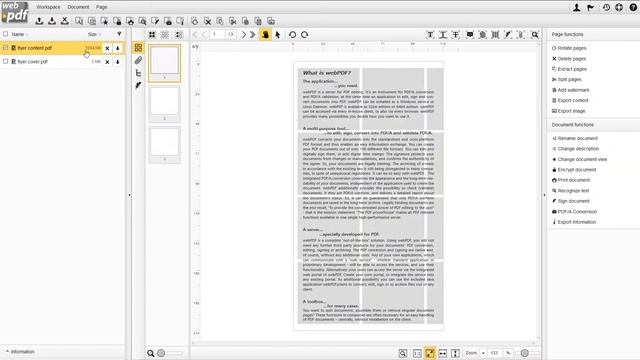640x360 pixels.
Task: Collapse the right panel splitter arrow
Action: pyautogui.click(x=544, y=195)
